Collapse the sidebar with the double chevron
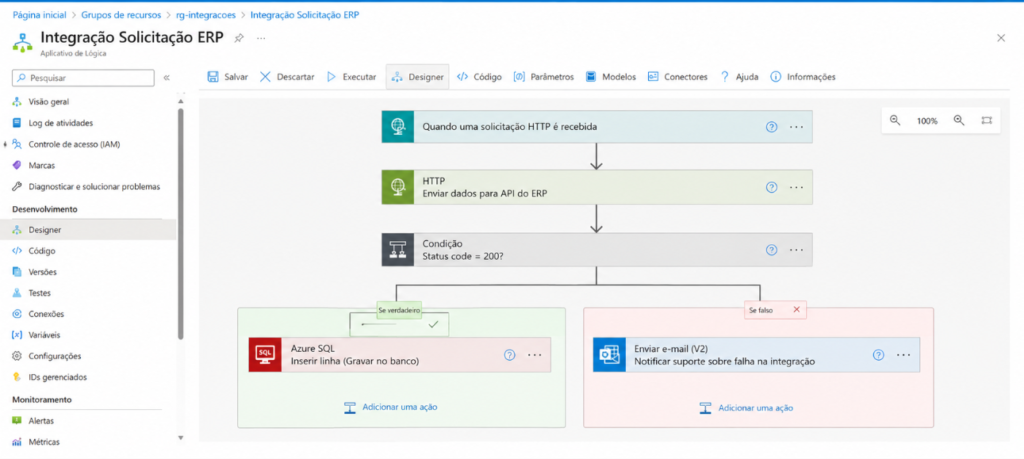Viewport: 1024px width, 459px height. click(166, 78)
